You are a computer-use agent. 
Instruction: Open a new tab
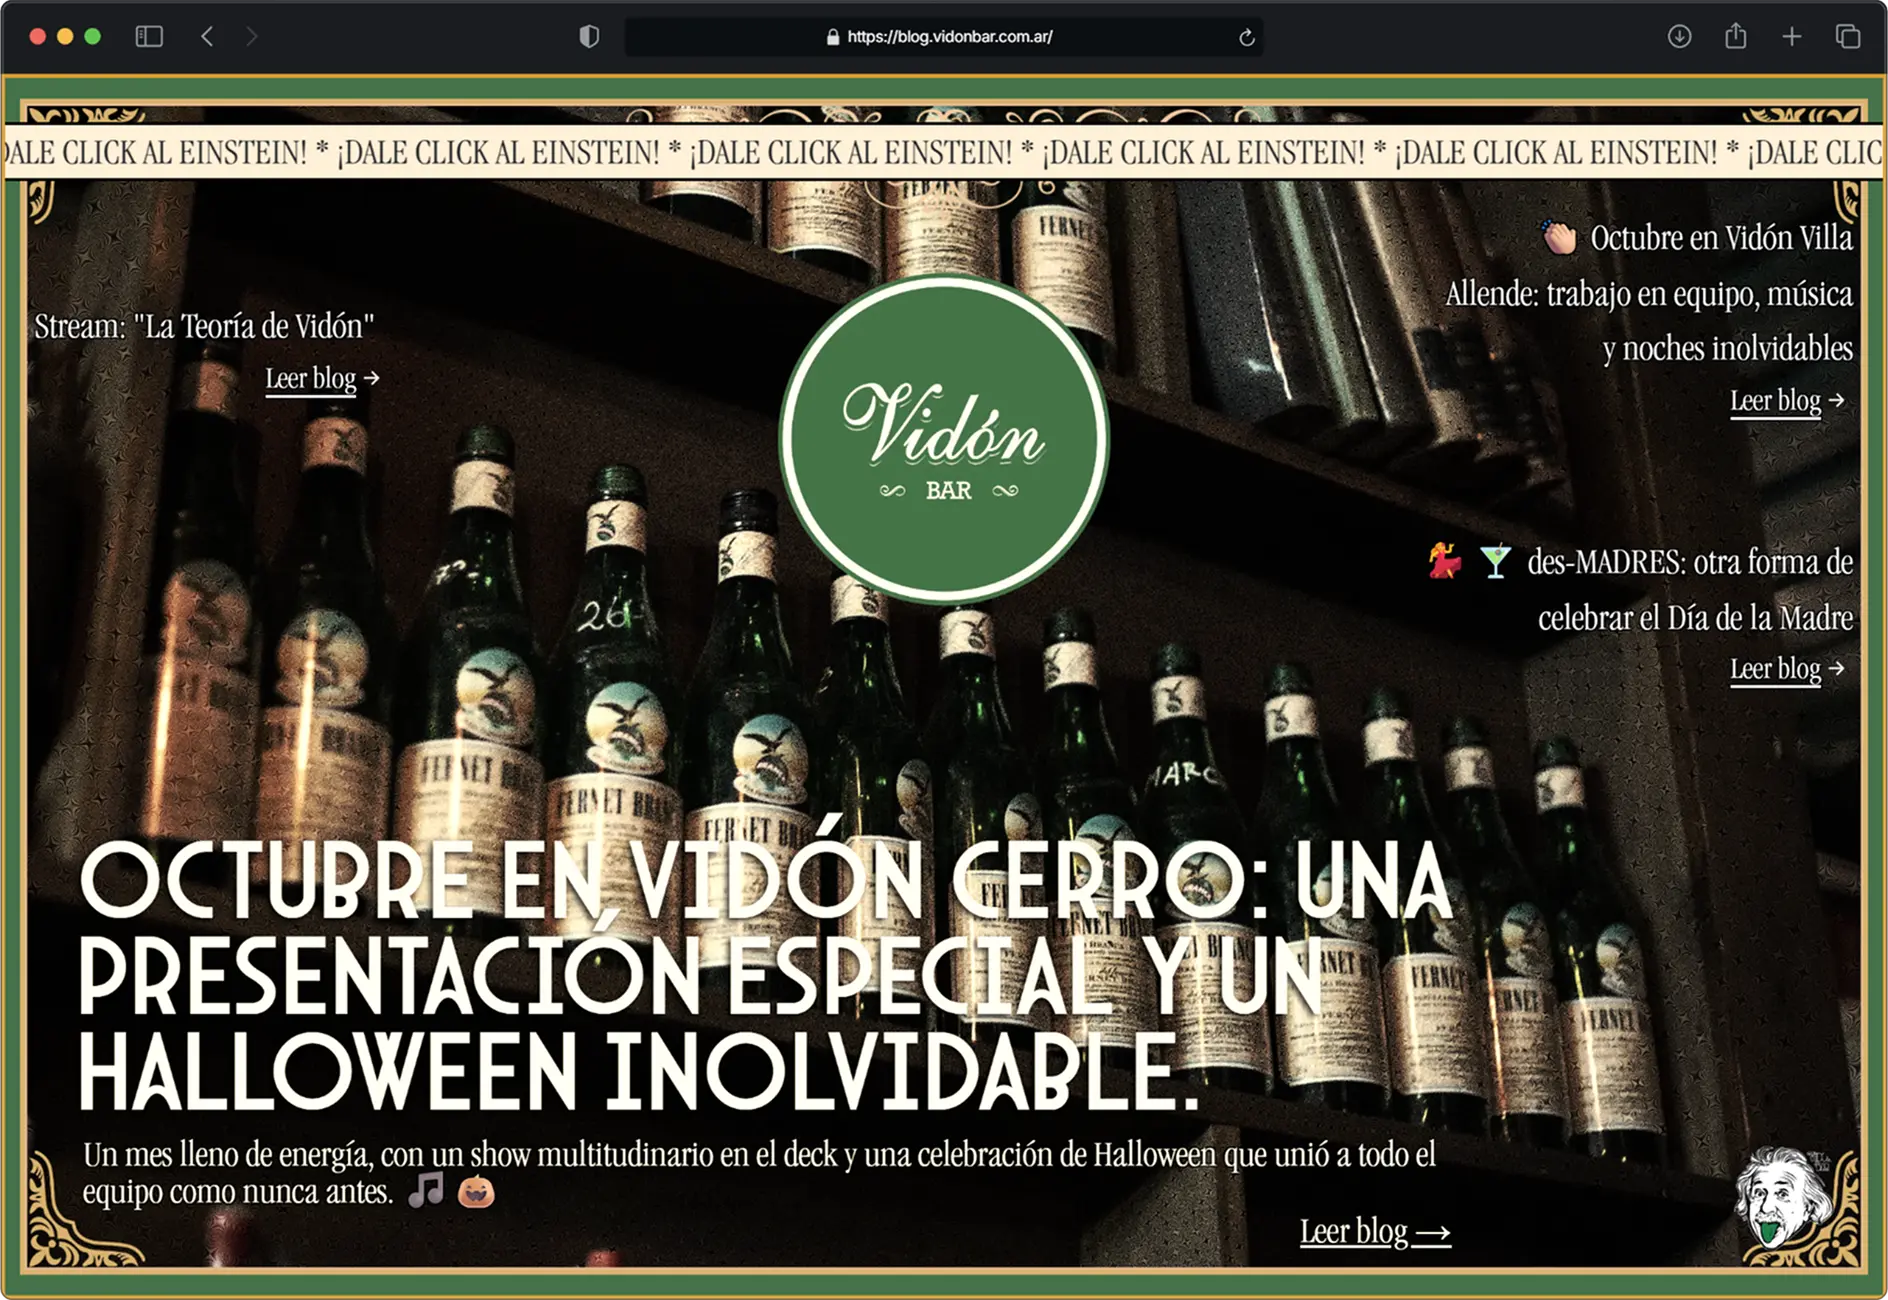click(x=1790, y=36)
